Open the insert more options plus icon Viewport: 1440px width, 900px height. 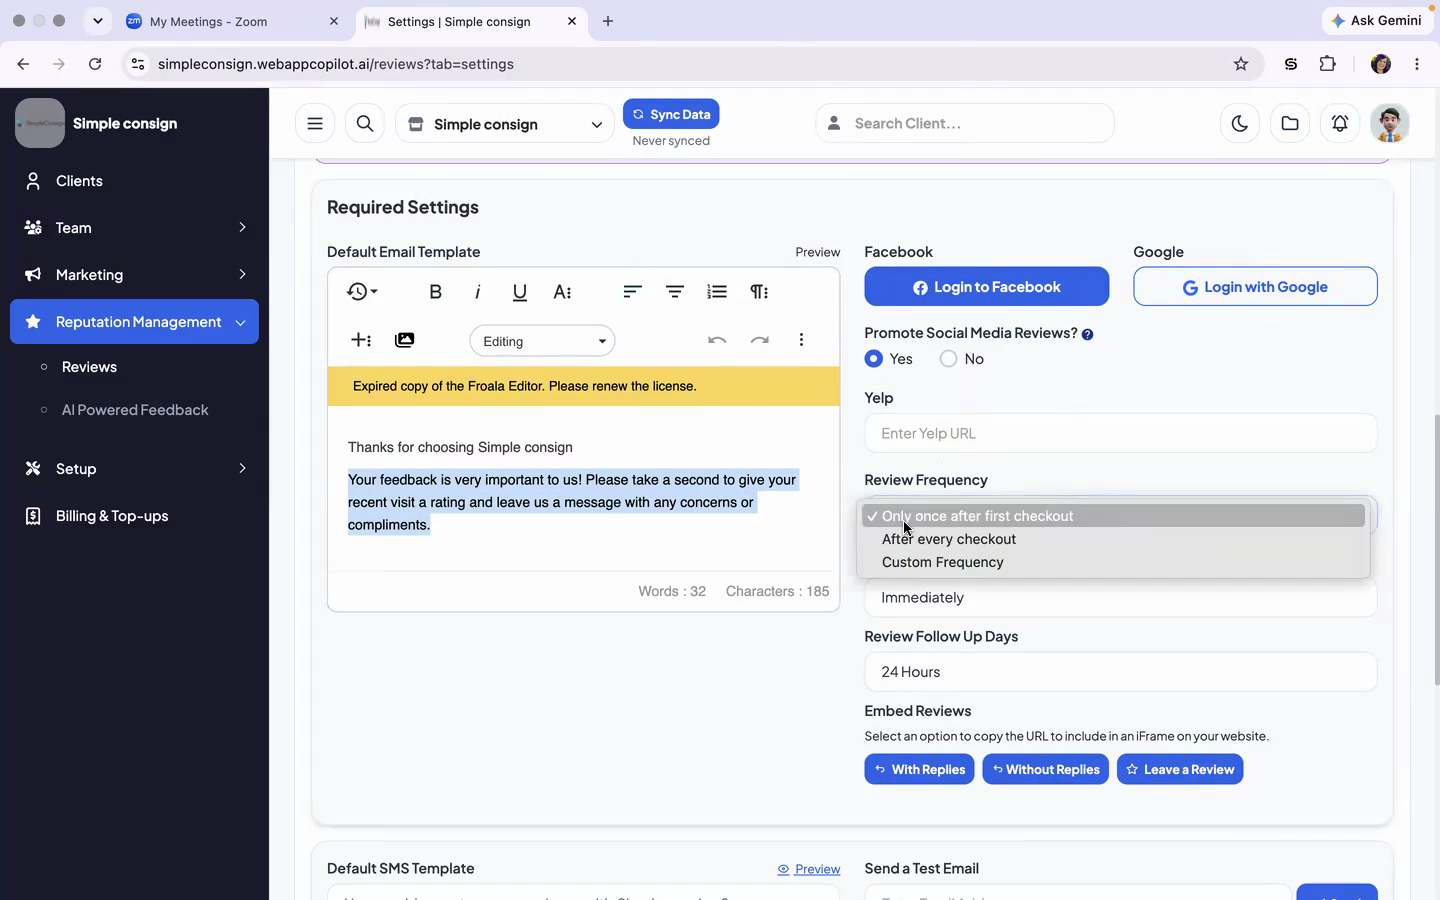361,340
